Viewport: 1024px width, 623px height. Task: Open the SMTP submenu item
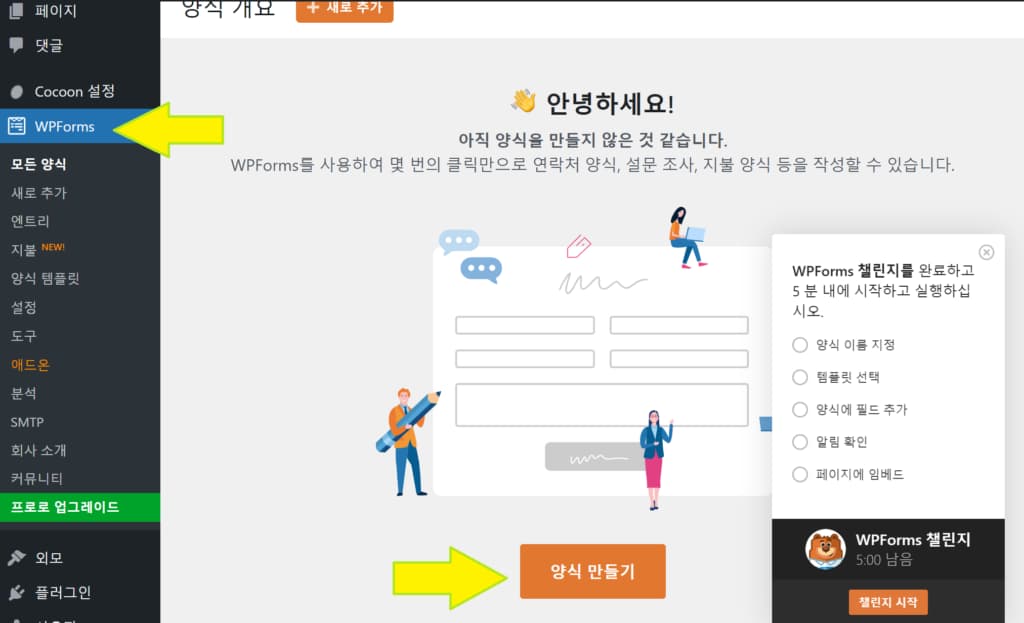[x=27, y=422]
